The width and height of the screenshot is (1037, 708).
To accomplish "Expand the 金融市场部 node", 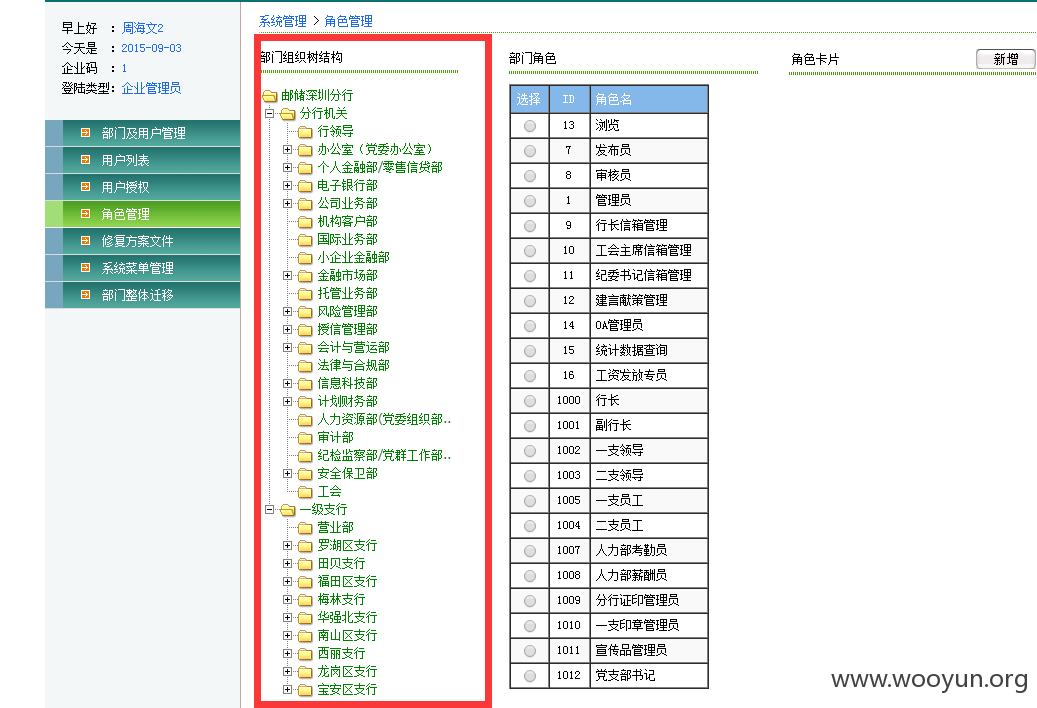I will pos(287,276).
